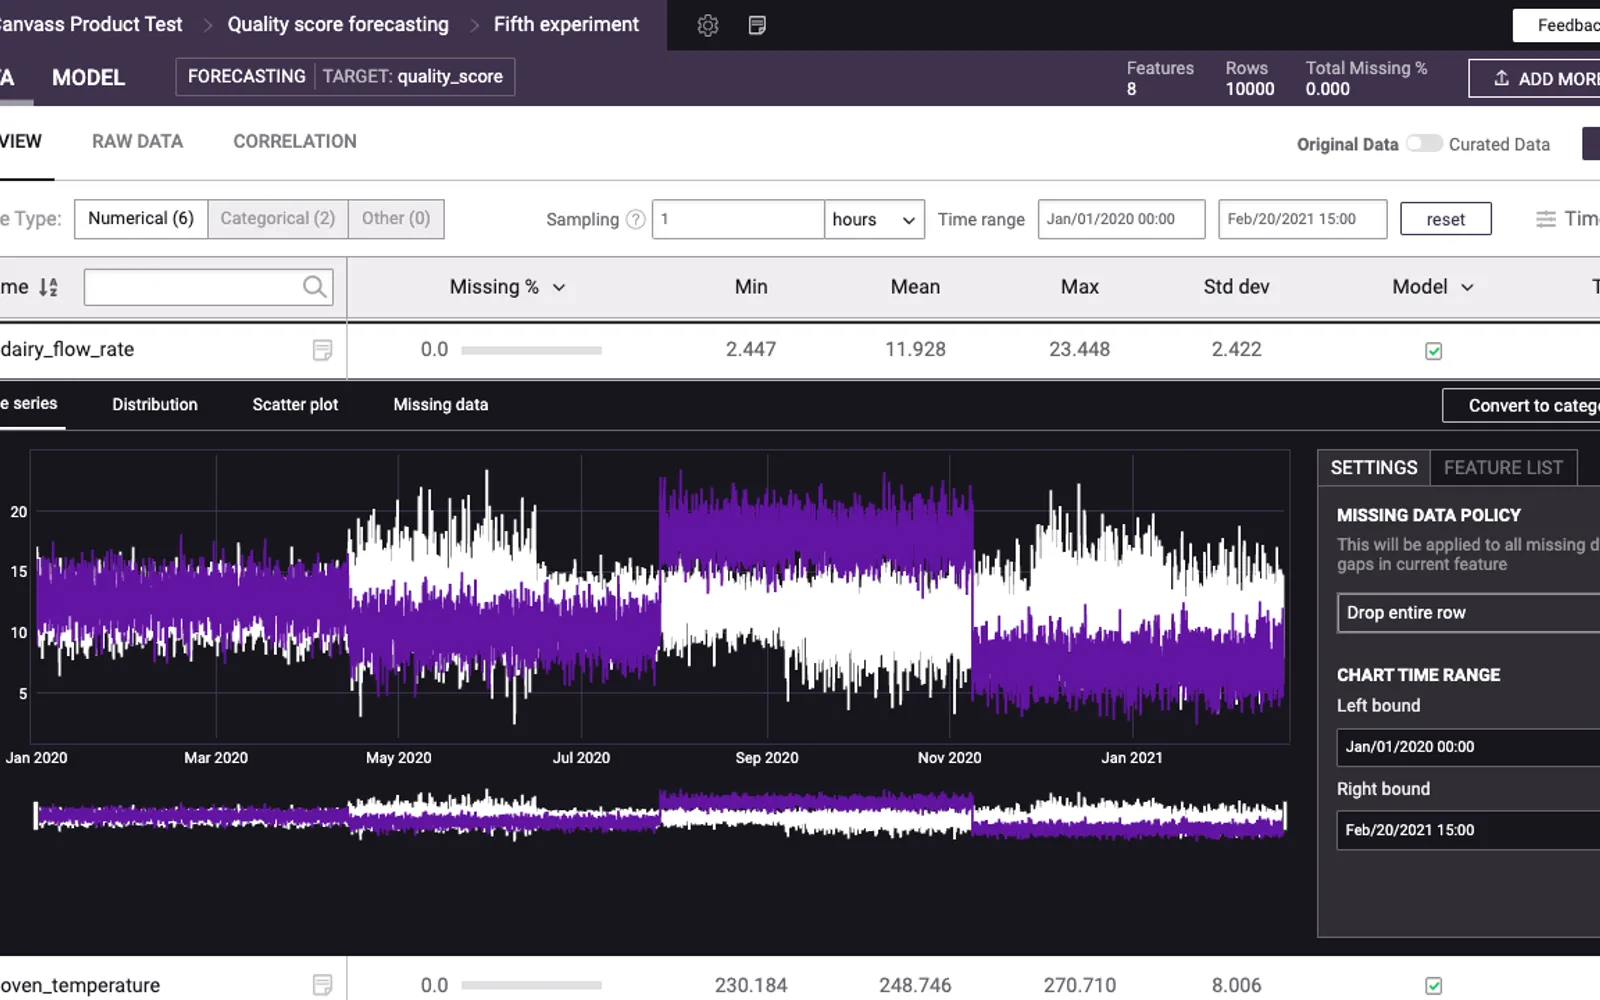1600x1000 pixels.
Task: Click the Left bound date field
Action: coord(1468,747)
